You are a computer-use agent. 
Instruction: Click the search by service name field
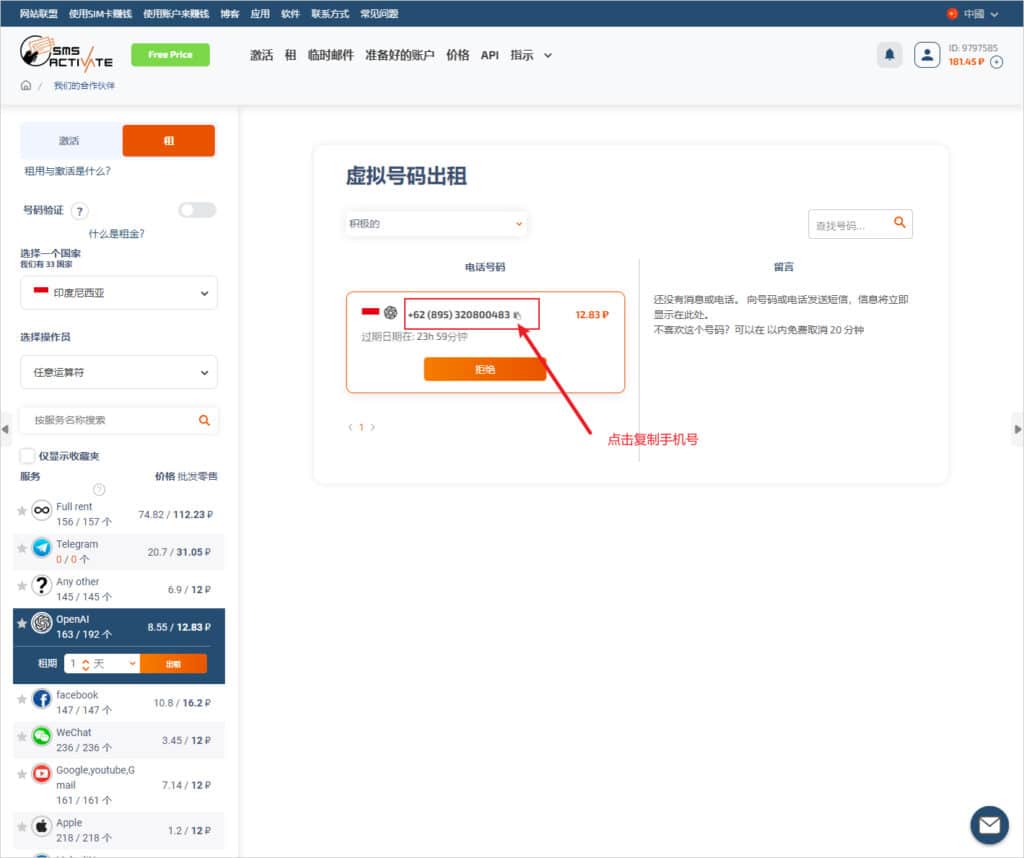[119, 420]
